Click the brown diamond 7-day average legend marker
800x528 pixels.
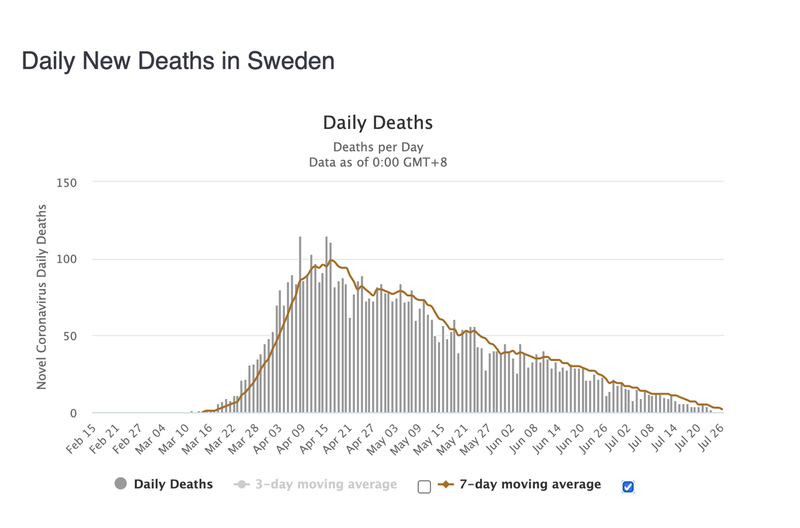click(x=445, y=484)
